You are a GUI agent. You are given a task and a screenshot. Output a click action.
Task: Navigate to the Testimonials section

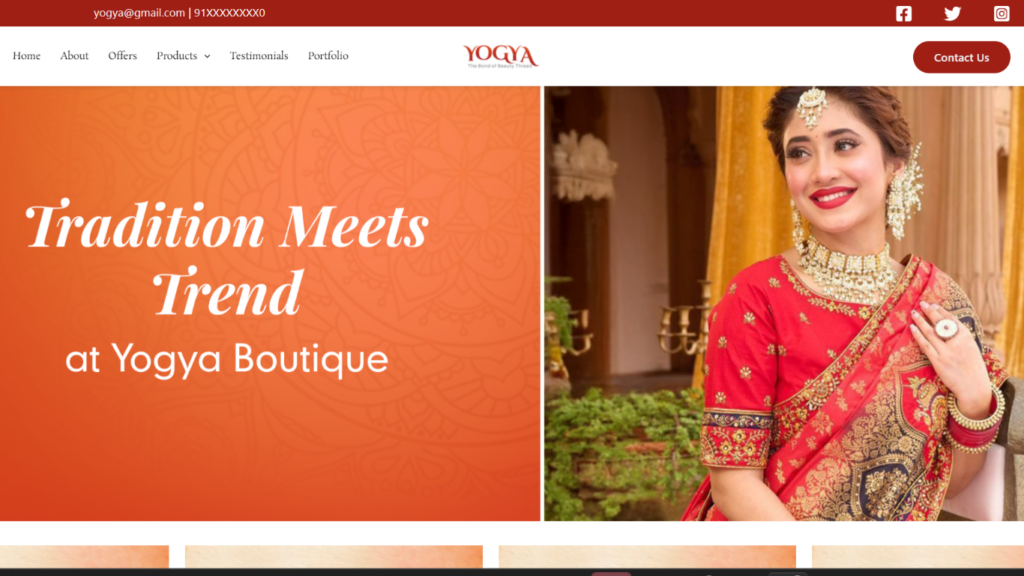coord(259,56)
